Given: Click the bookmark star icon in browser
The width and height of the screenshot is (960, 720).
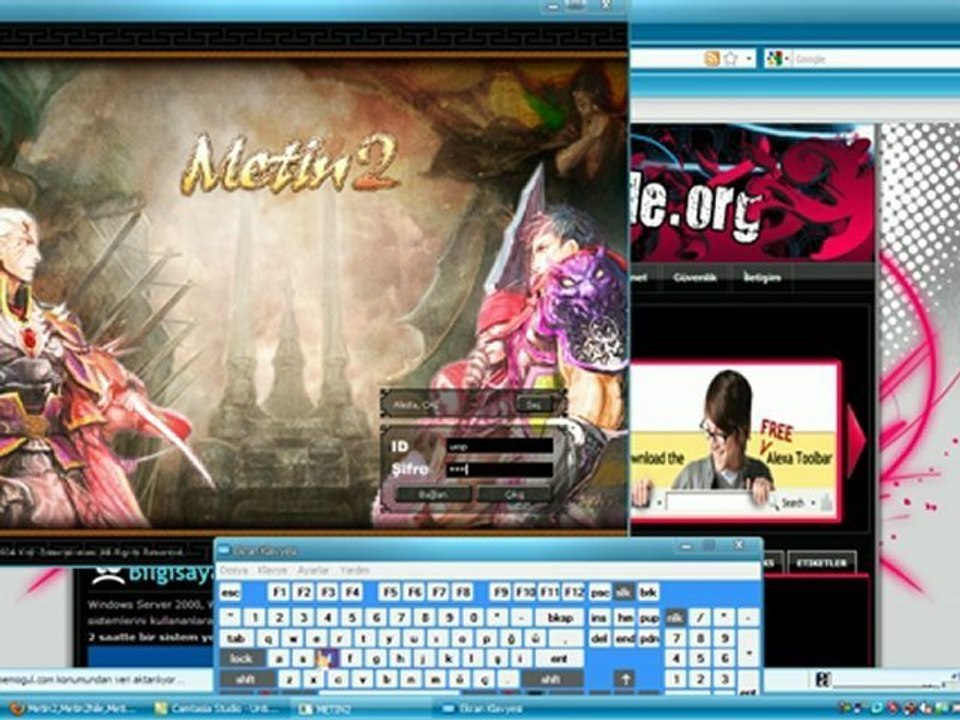Looking at the screenshot, I should click(x=730, y=59).
